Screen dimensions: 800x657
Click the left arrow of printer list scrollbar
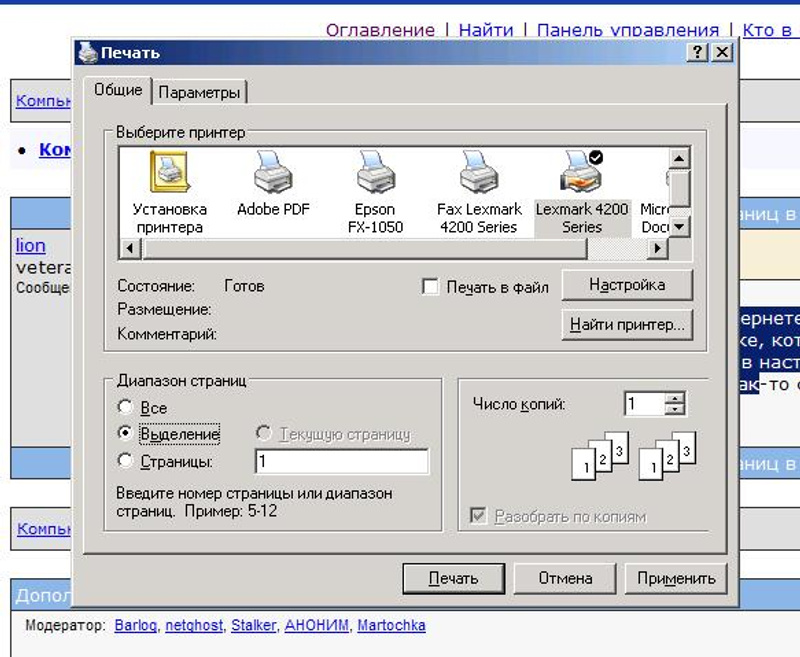130,248
